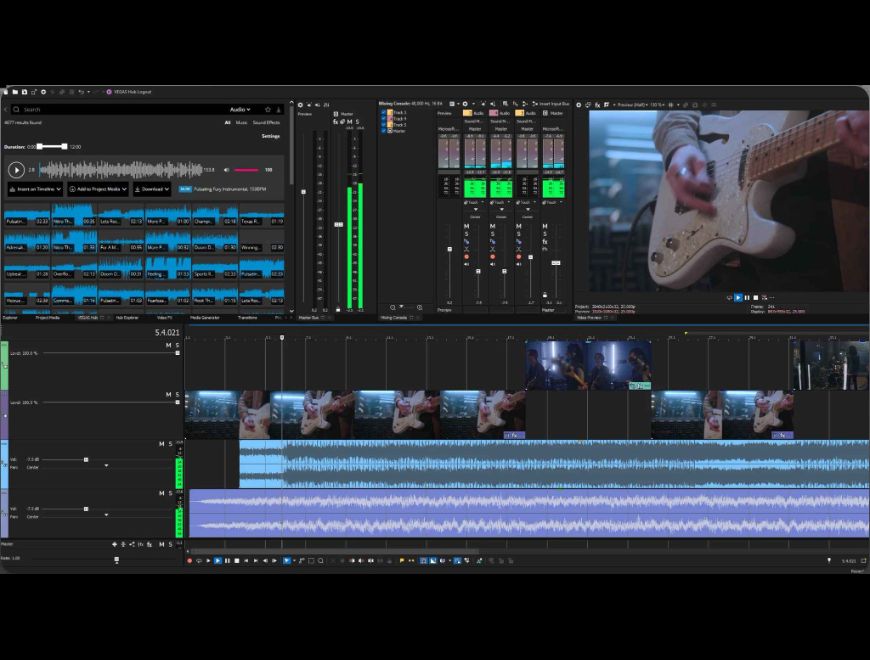Stop playback on timeline transport bar
870x660 pixels.
(x=237, y=561)
